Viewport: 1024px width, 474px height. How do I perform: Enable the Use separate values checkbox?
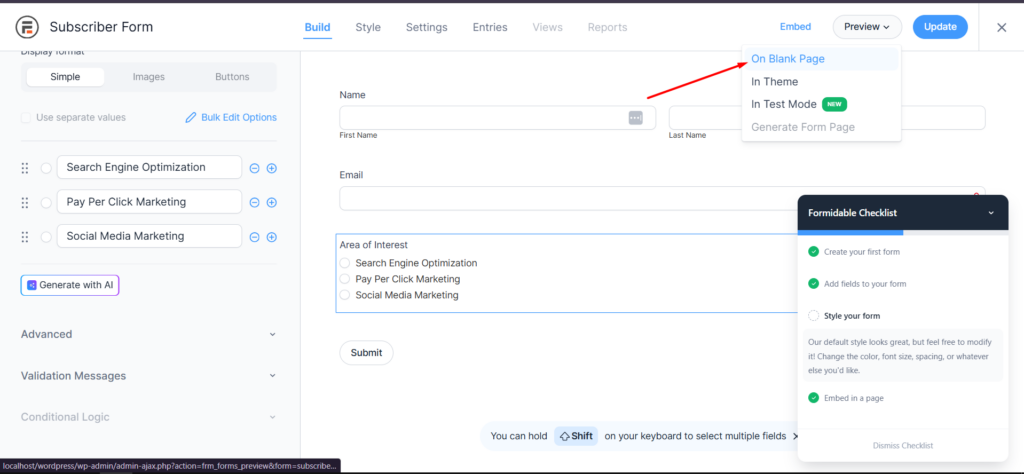coord(27,118)
